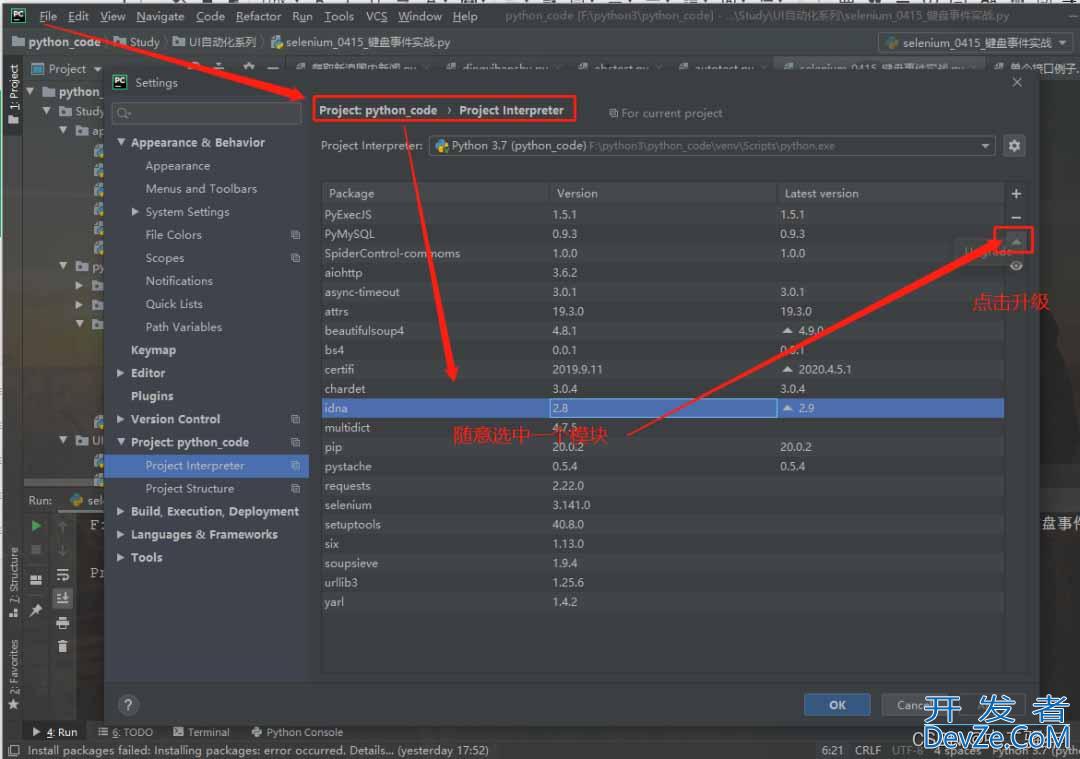Select Notifications settings item

click(179, 281)
